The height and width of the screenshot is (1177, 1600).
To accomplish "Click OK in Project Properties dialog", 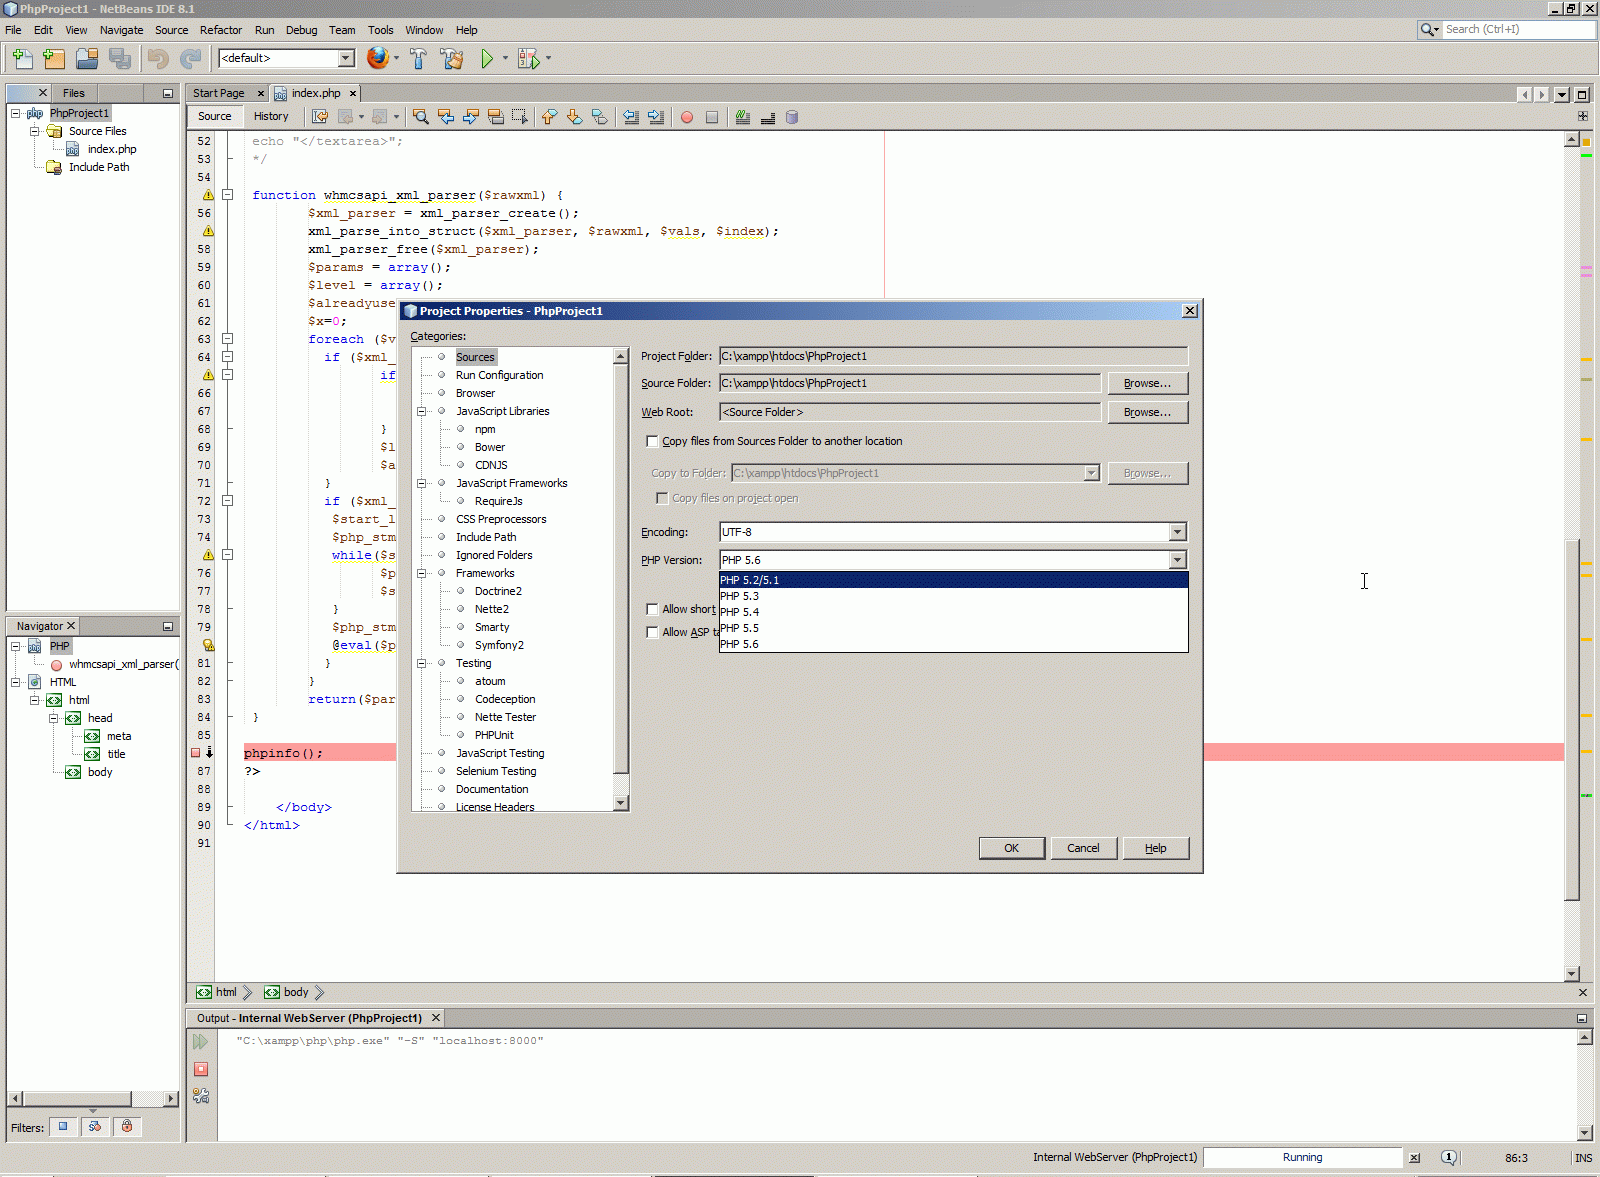I will tap(1012, 848).
